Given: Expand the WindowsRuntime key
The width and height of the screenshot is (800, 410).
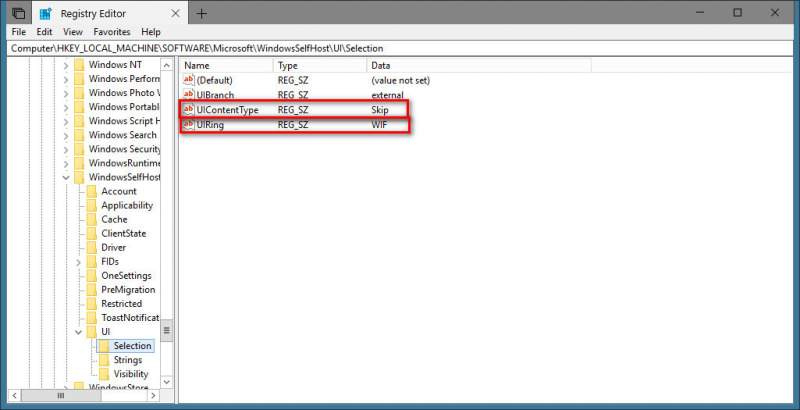Looking at the screenshot, I should point(66,163).
